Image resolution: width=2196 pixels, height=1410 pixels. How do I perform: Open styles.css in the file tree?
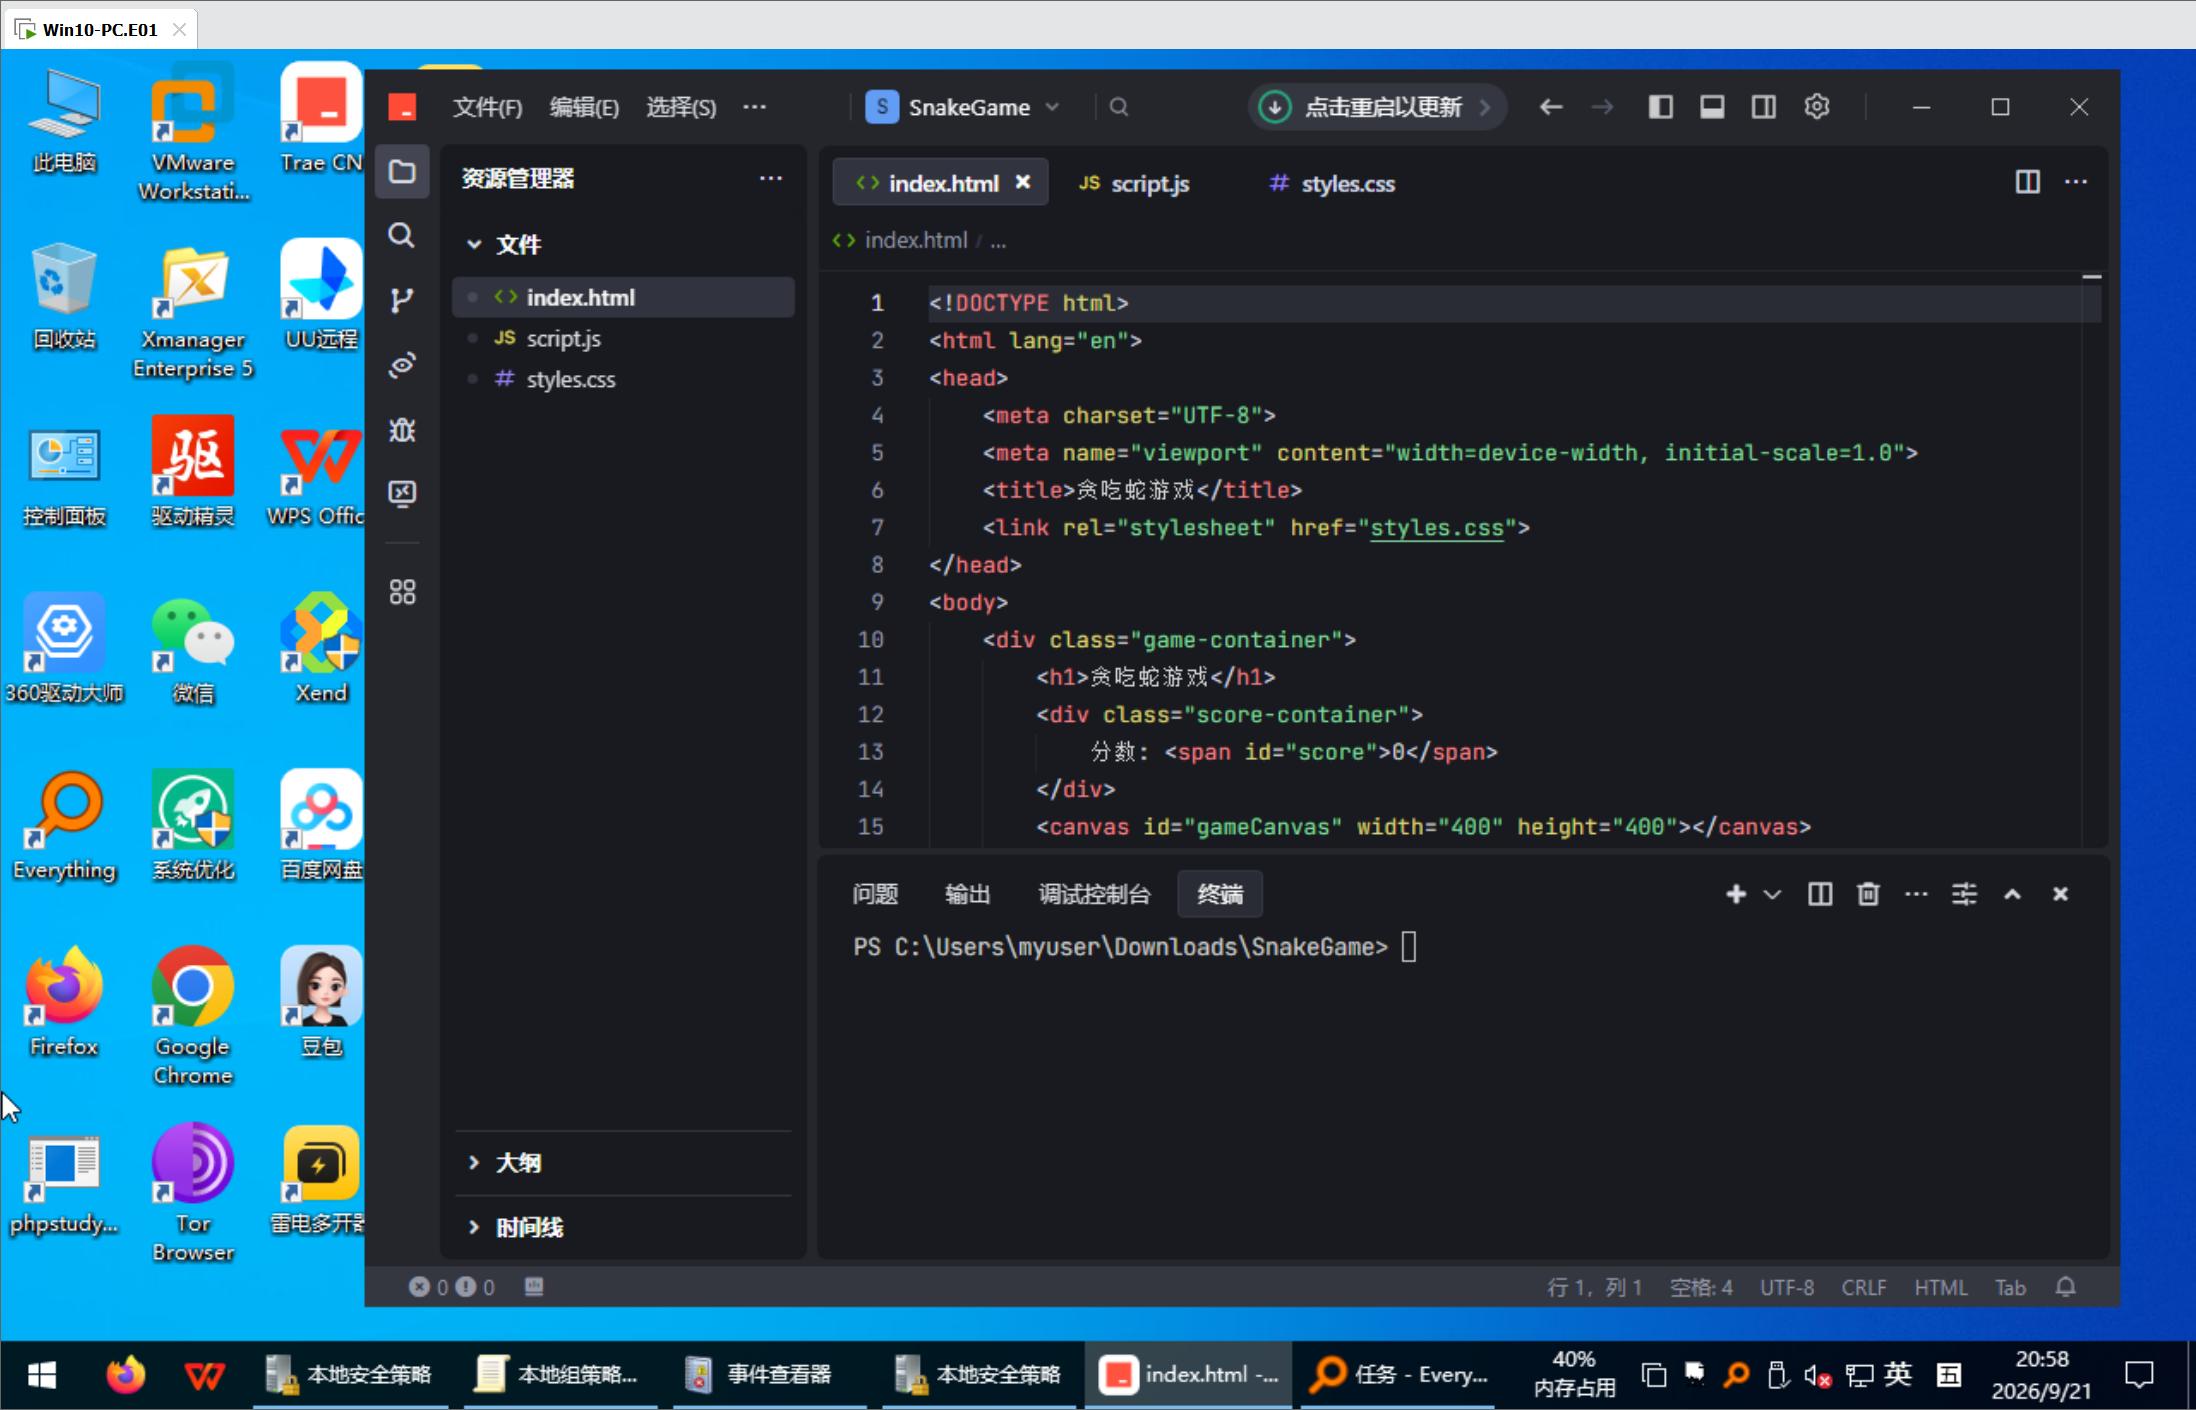623,379
